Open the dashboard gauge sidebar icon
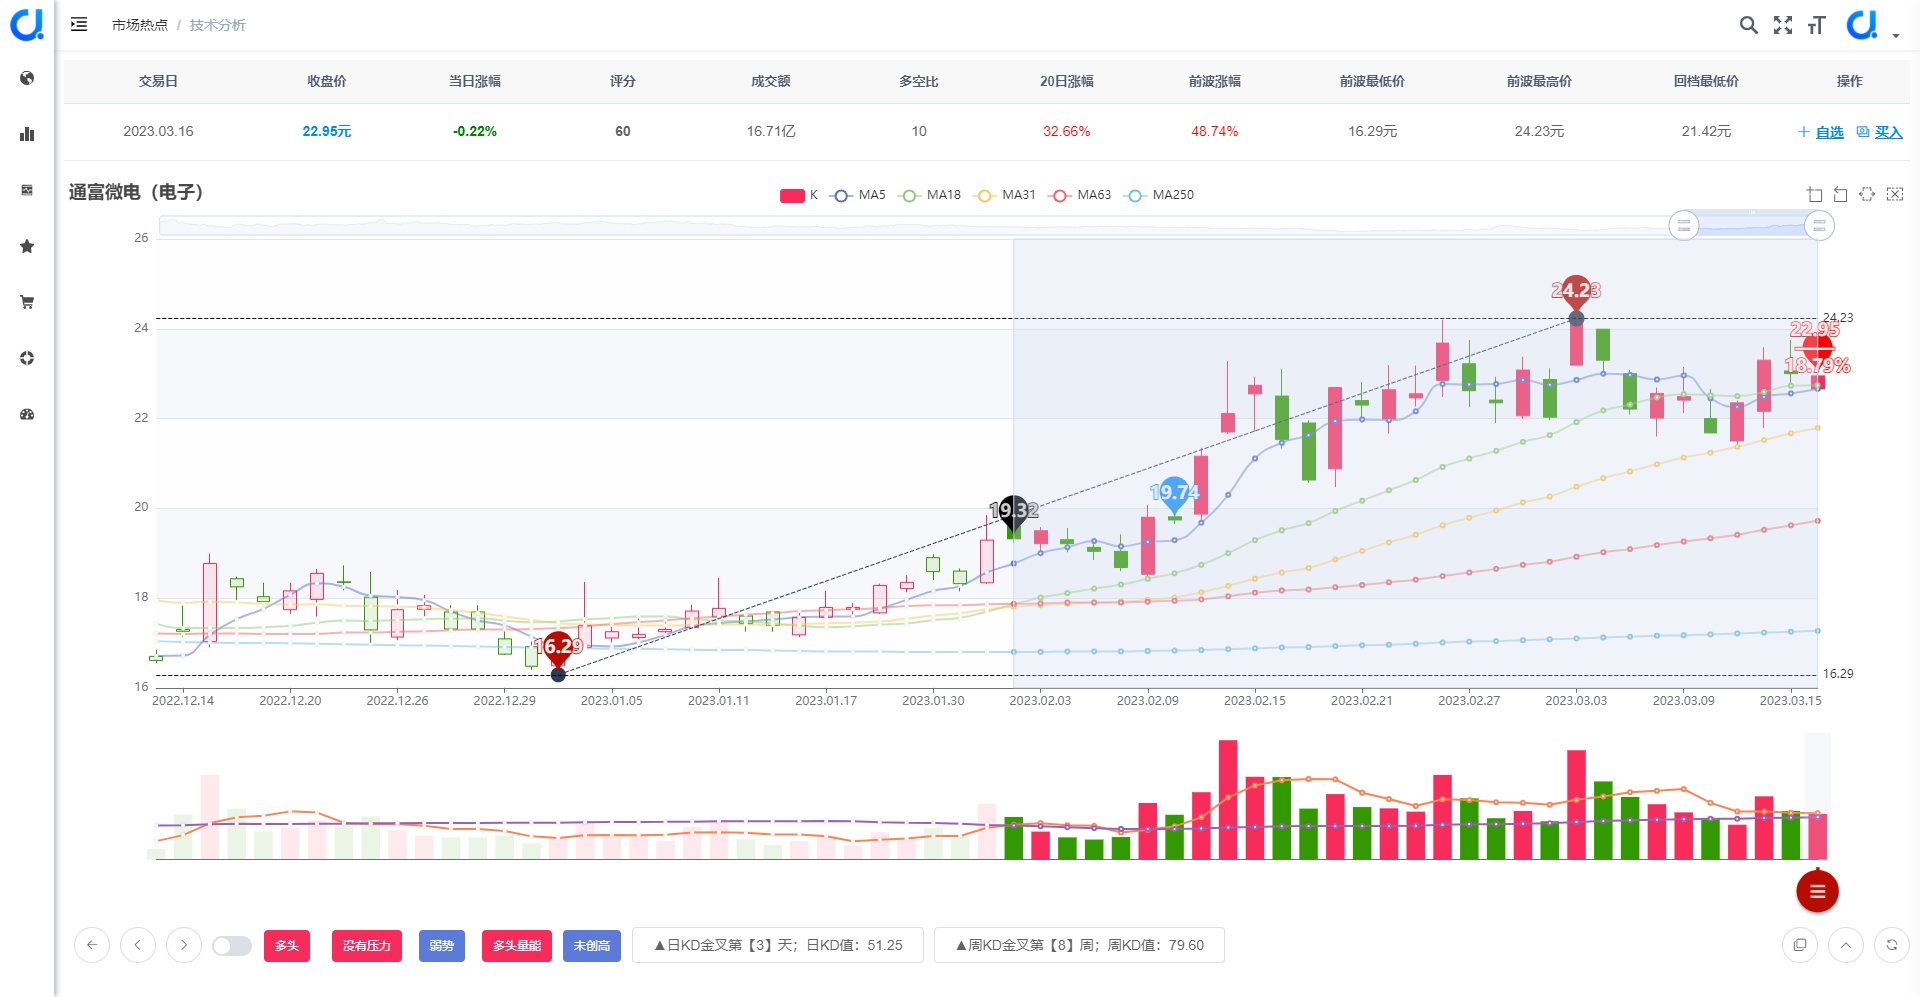 click(27, 414)
